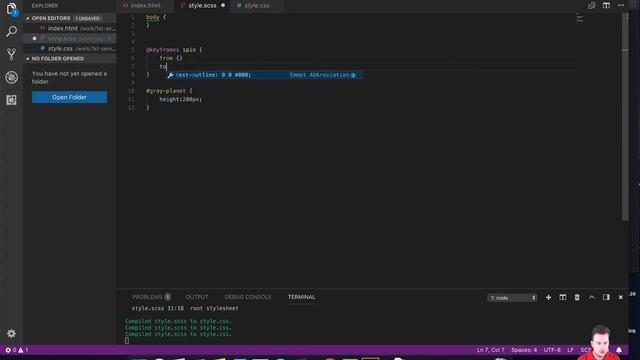Image resolution: width=640 pixels, height=360 pixels.
Task: Select style.css in Open Editors
Action: click(x=70, y=49)
